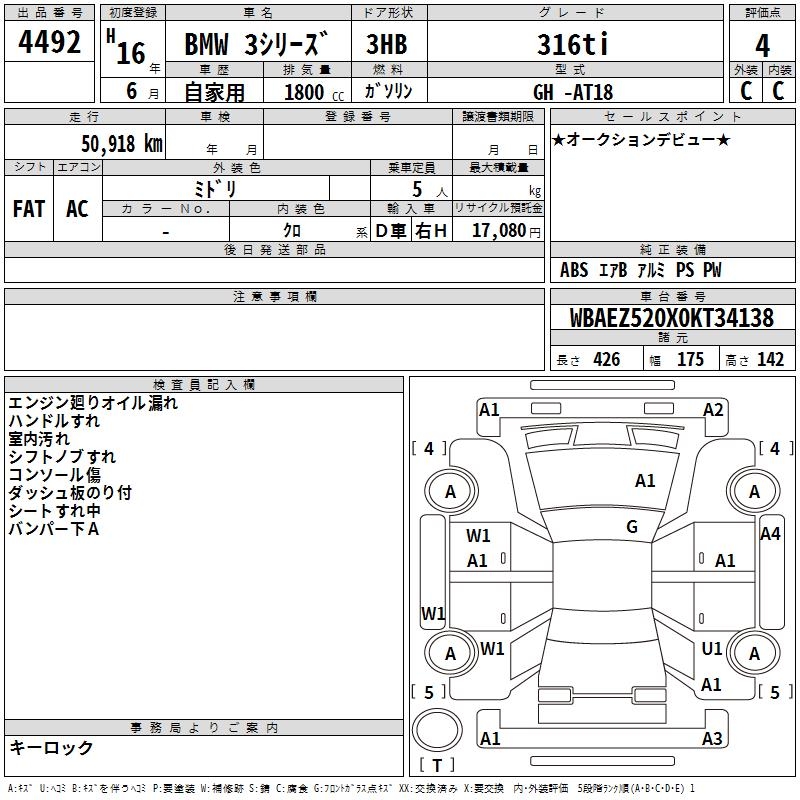Viewport: 800px width, 800px height.
Task: Click inspector note コンソール傷
Action: [x=55, y=474]
